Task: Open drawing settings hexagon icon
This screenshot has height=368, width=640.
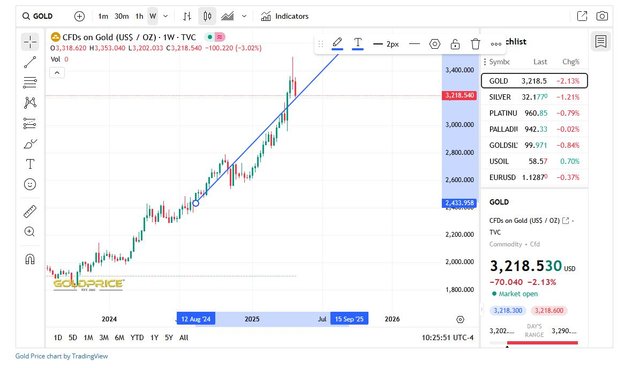Action: click(435, 44)
